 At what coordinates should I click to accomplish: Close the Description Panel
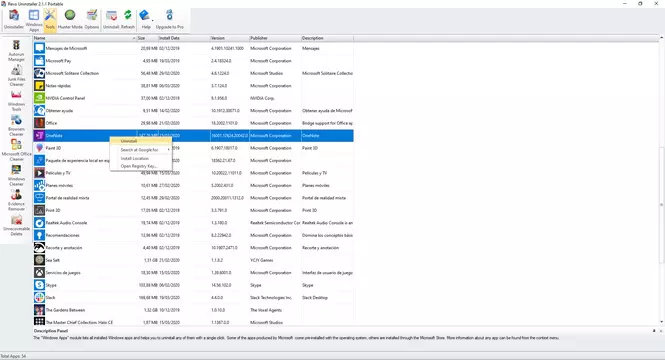click(661, 331)
